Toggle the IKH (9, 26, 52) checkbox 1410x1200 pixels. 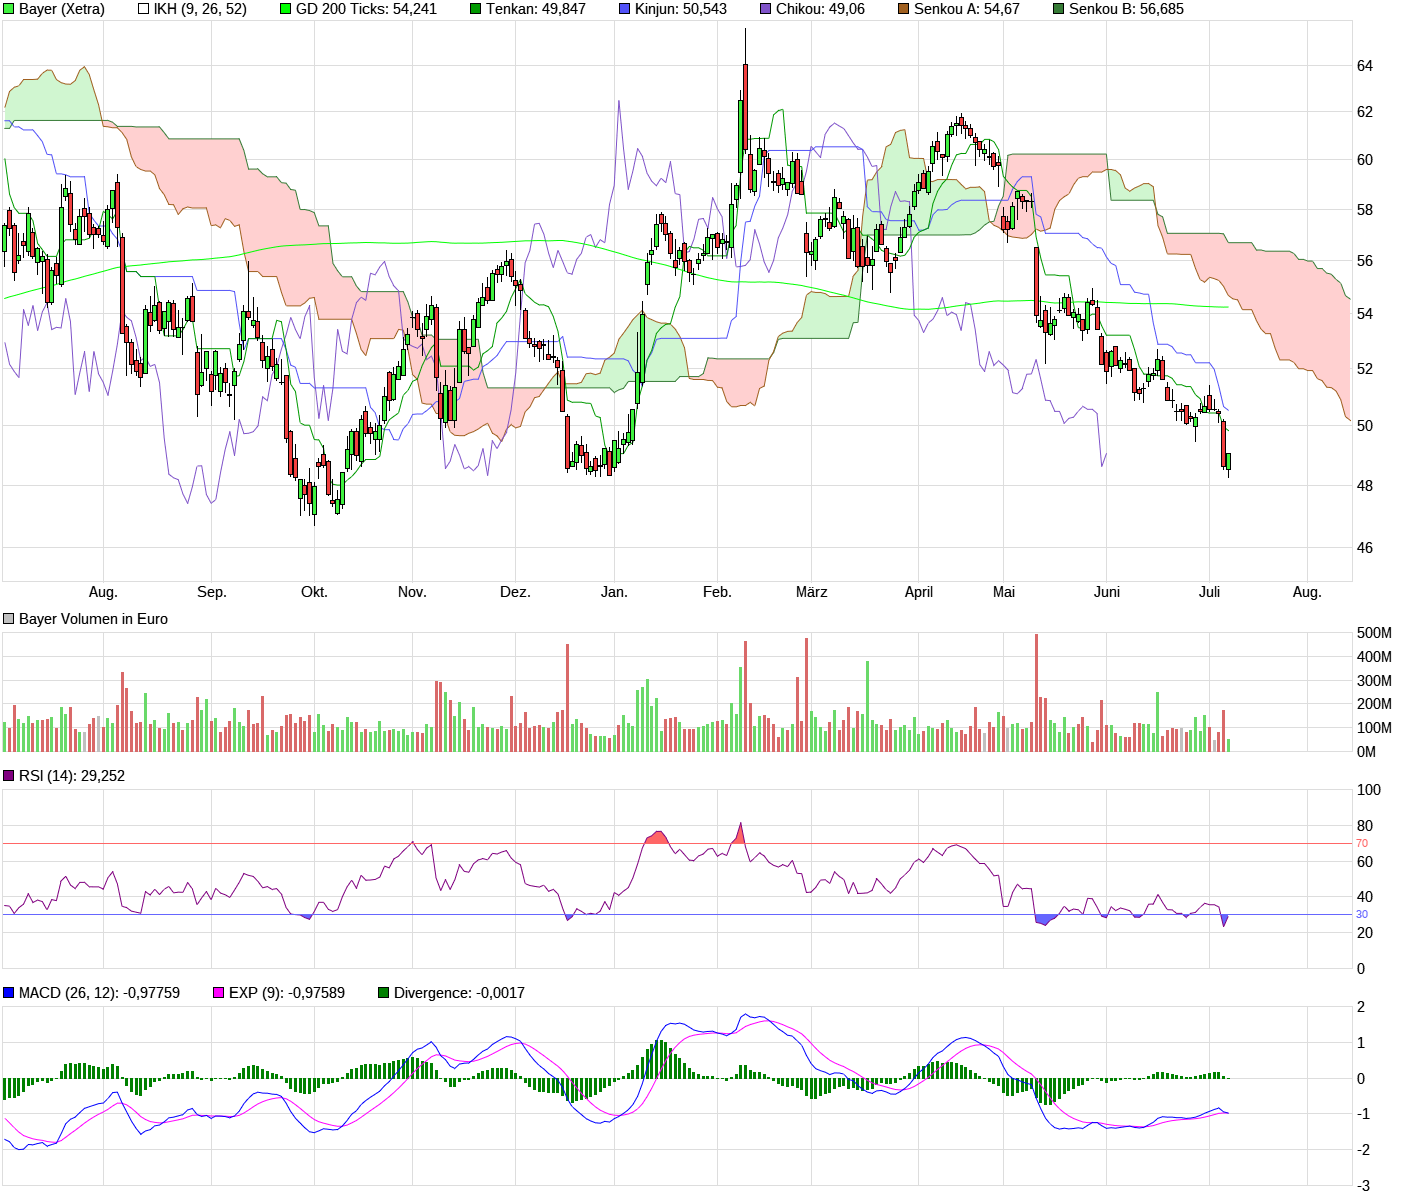pyautogui.click(x=141, y=10)
